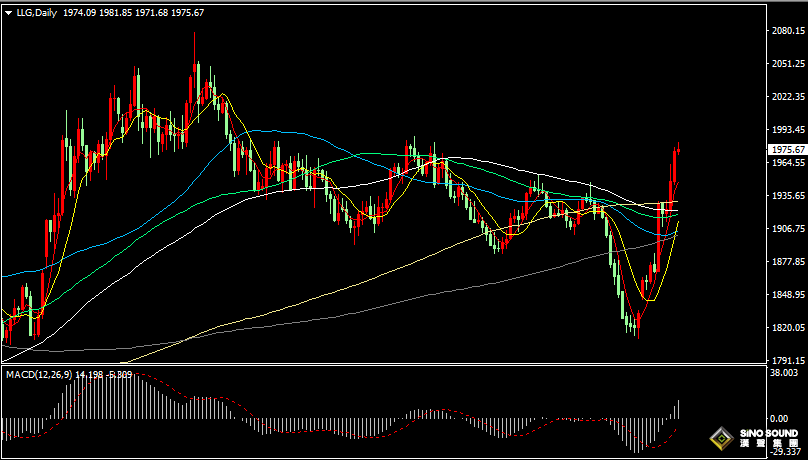Click the 1935.65 price axis label
Viewport: 808px width, 460px height.
point(789,196)
